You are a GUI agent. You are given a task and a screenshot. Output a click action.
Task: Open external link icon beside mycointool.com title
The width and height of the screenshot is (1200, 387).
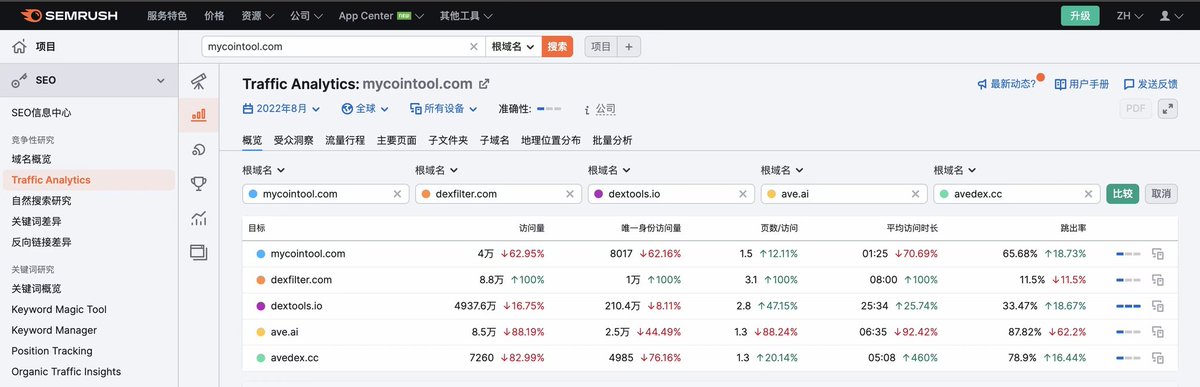[x=484, y=84]
